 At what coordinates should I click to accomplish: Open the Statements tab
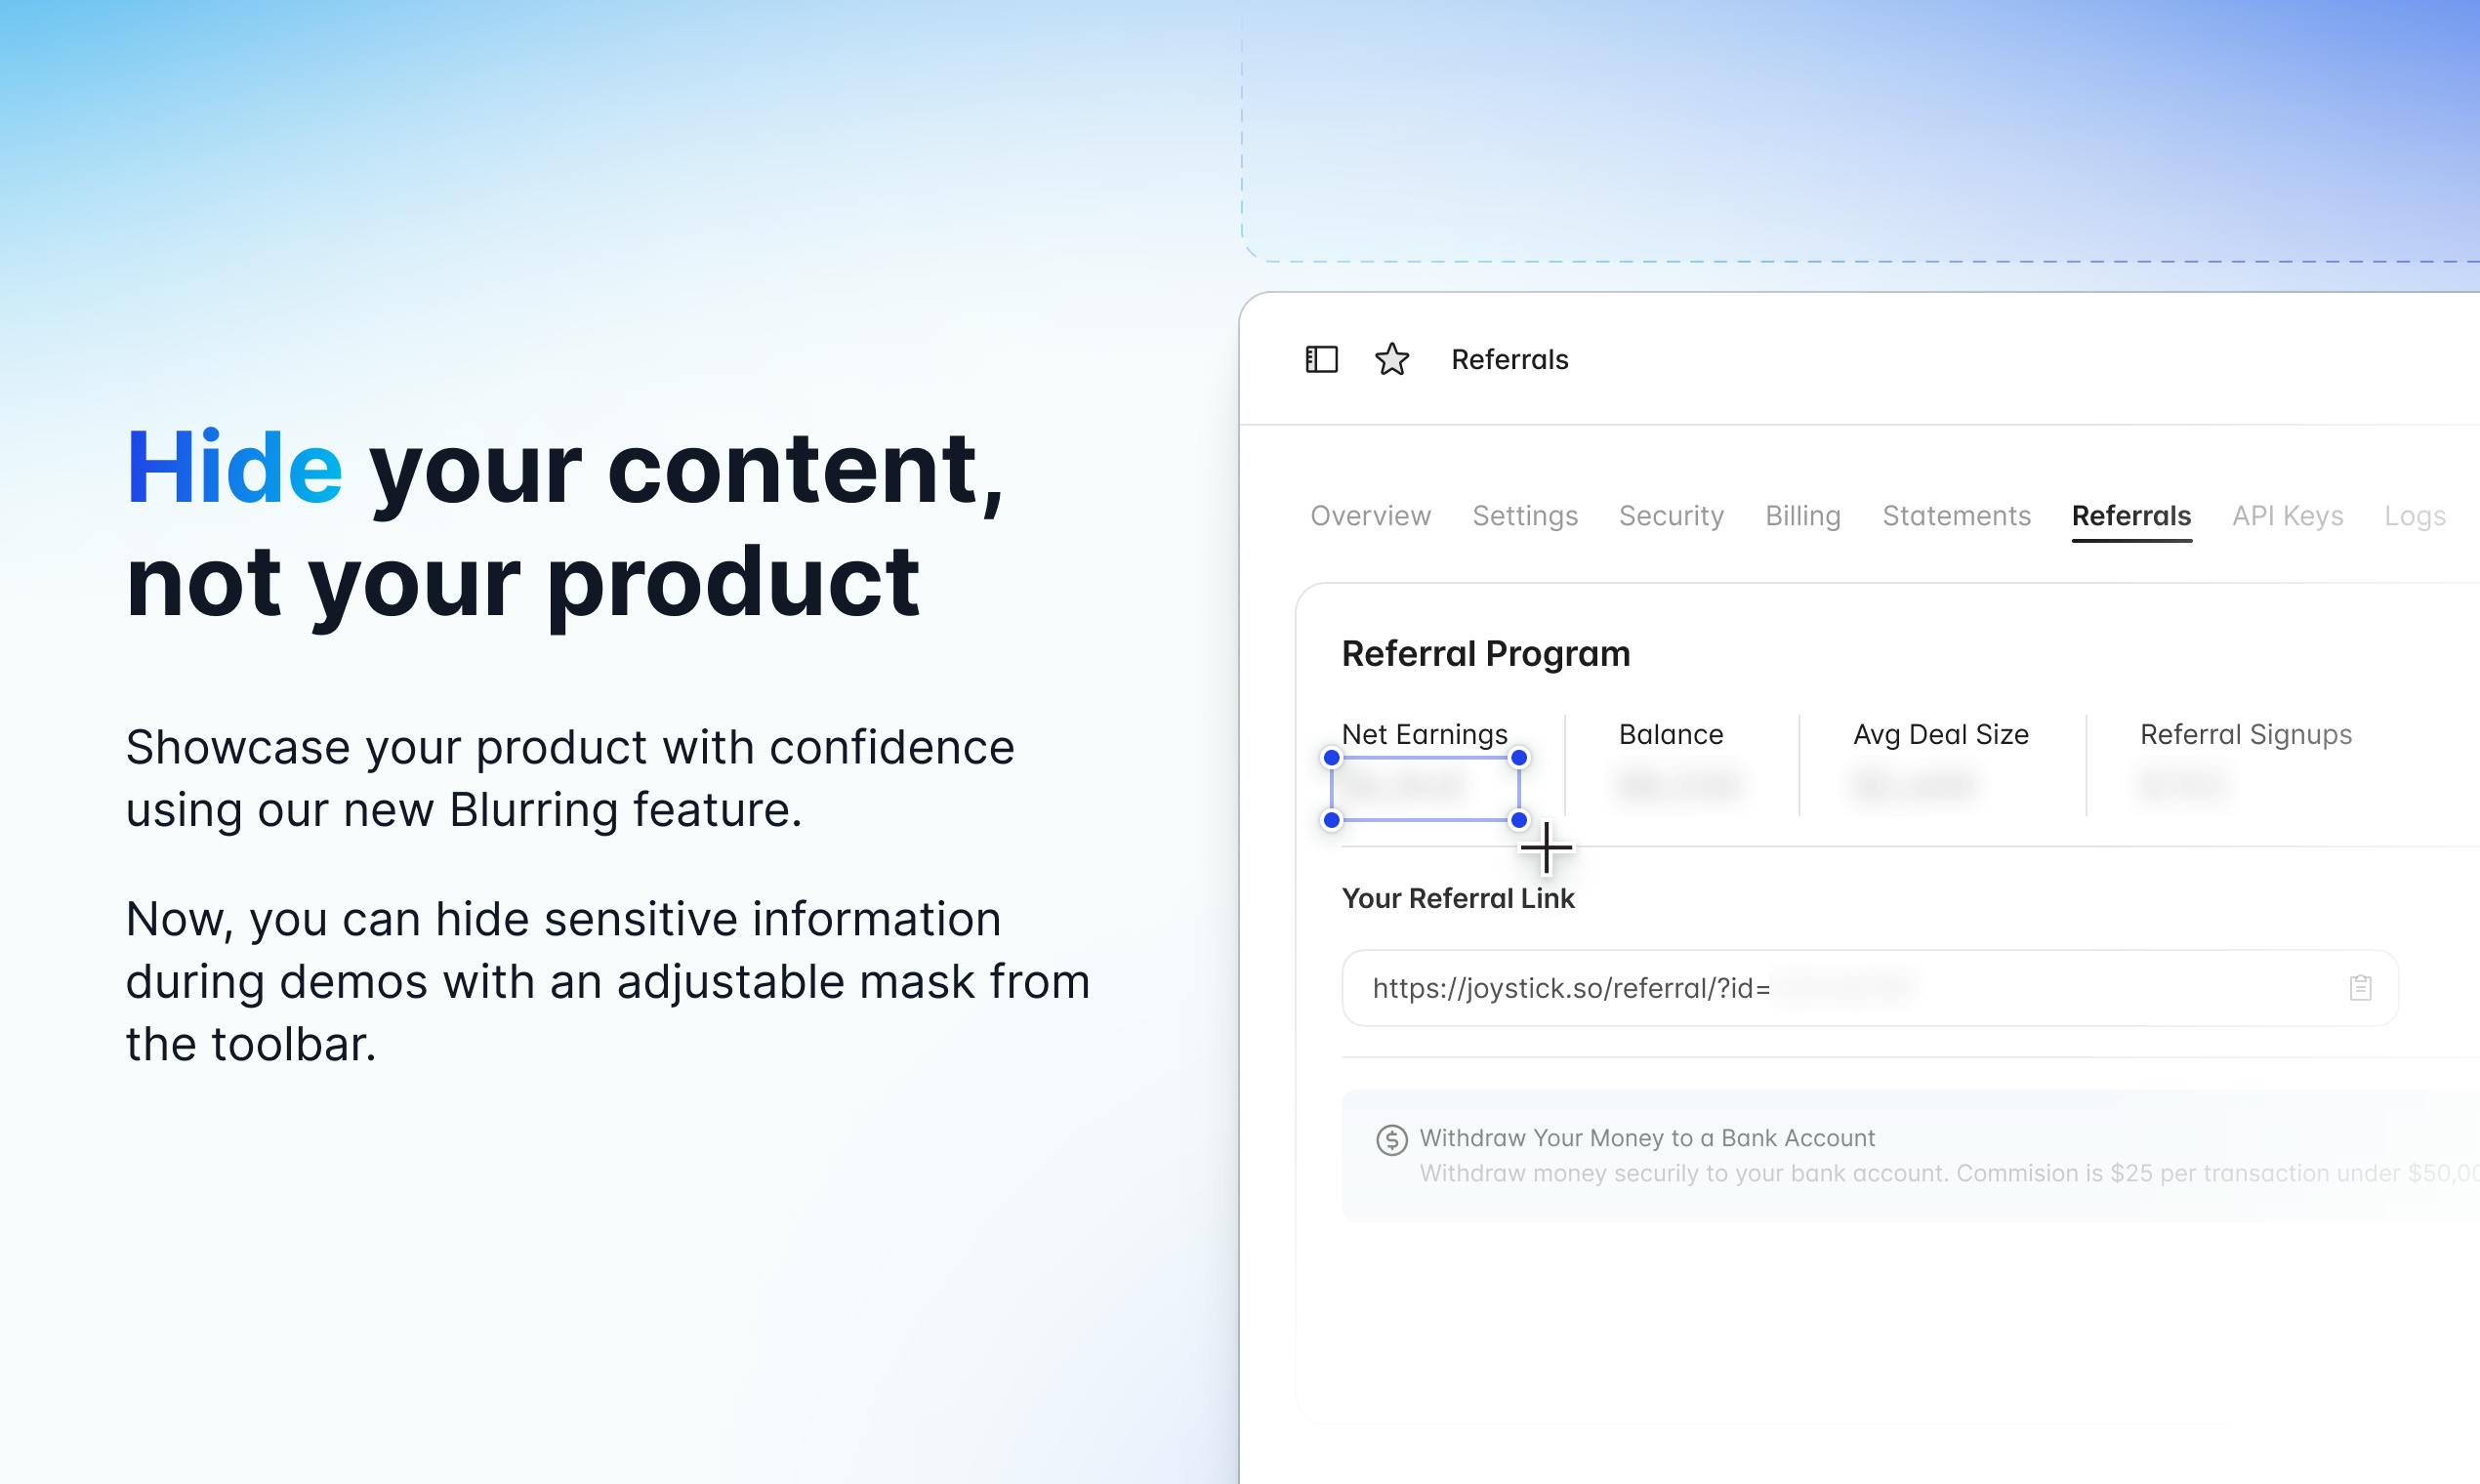coord(1956,516)
